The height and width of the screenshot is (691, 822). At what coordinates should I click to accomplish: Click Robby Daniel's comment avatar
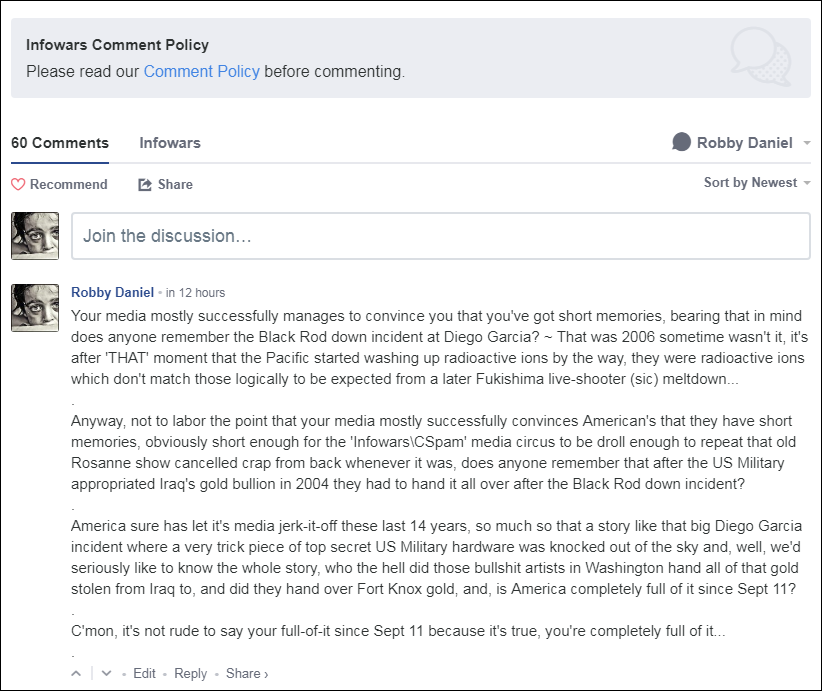[35, 307]
